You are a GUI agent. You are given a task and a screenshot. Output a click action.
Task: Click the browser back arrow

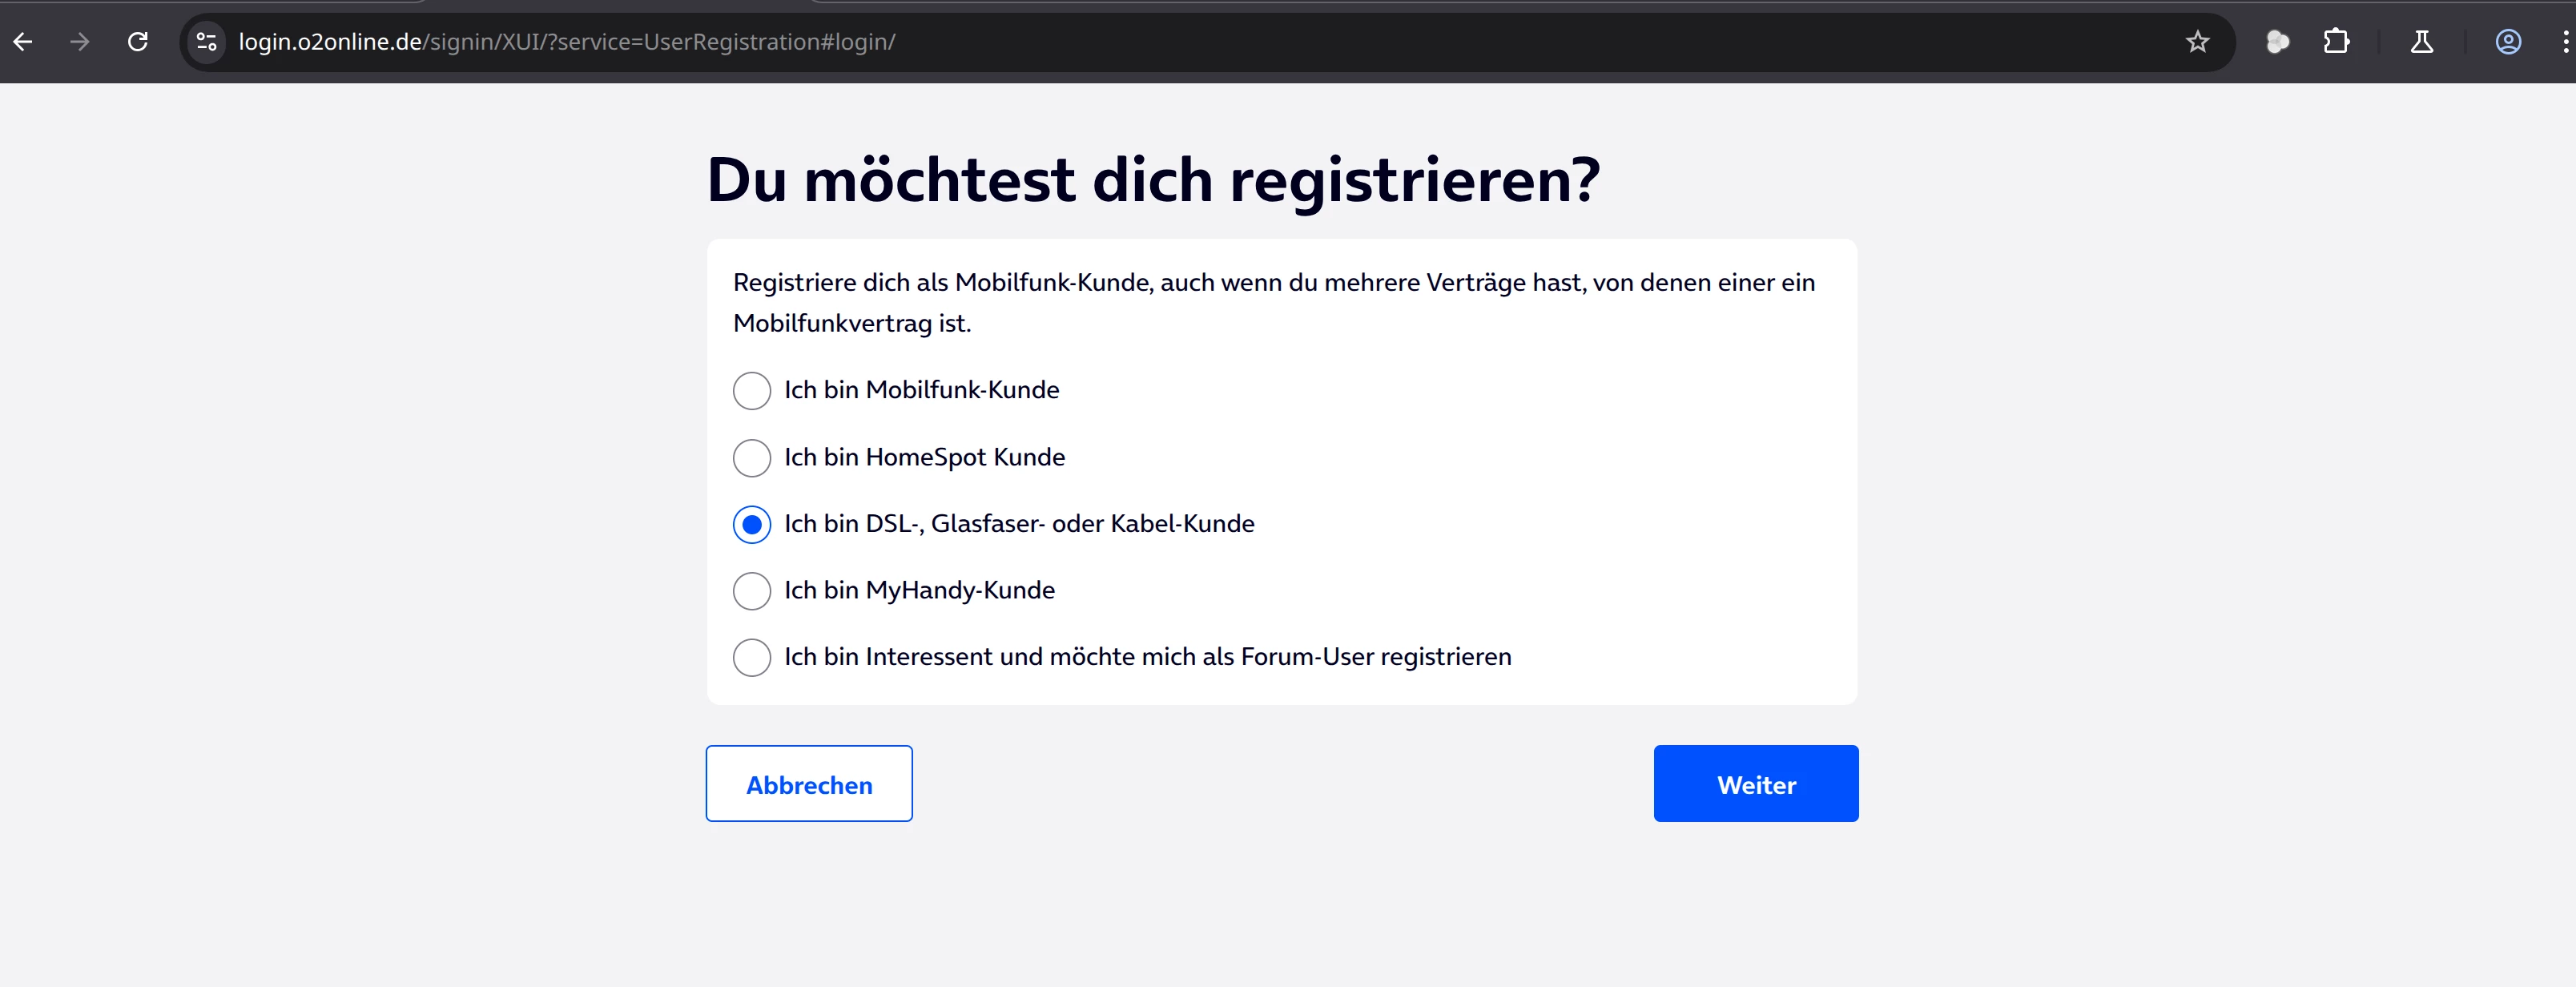[x=23, y=42]
